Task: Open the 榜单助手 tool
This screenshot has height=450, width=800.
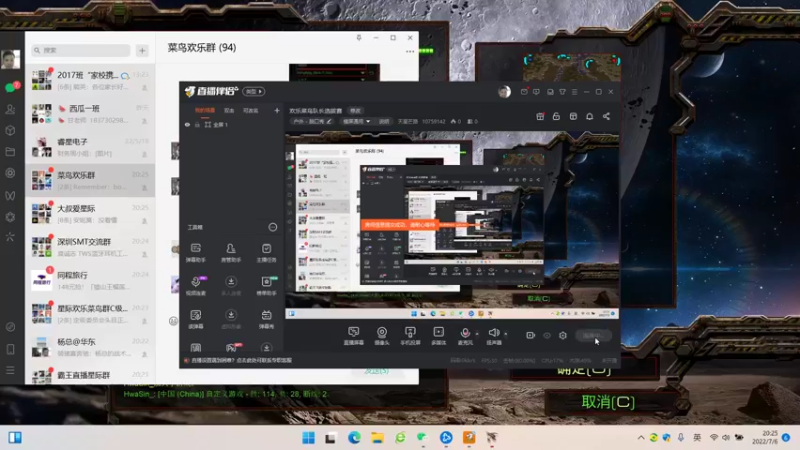Action: (266, 286)
